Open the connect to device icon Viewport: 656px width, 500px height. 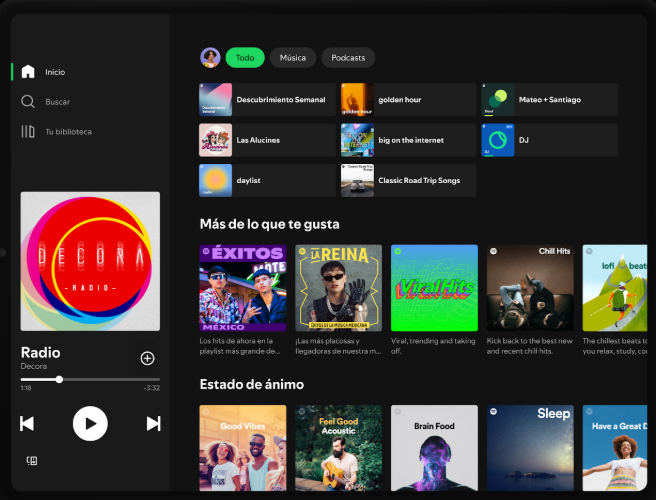(31, 461)
